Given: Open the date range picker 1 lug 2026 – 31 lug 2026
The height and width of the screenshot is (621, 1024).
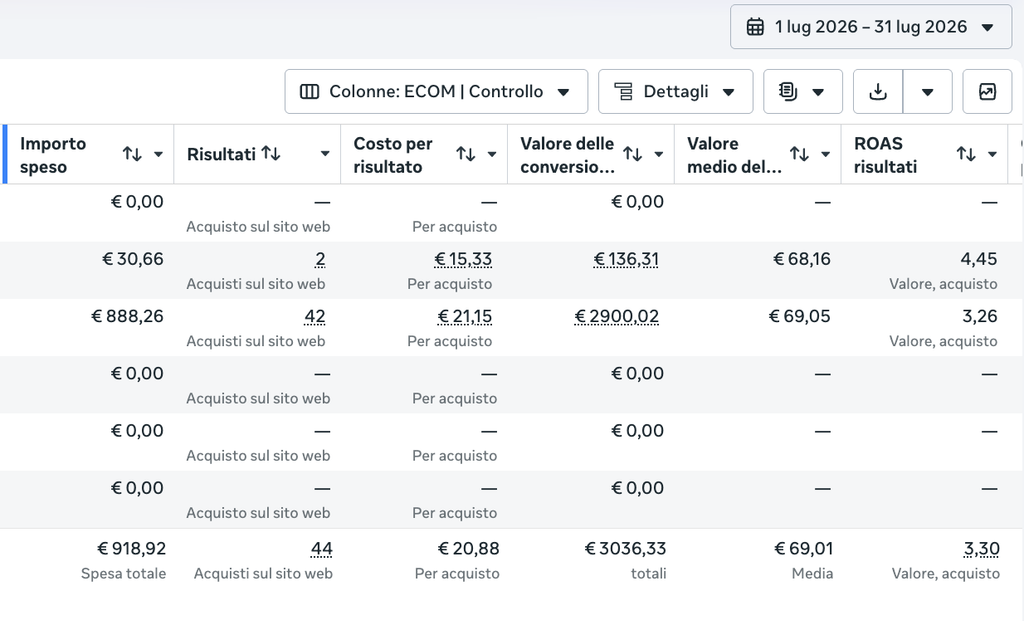Looking at the screenshot, I should pyautogui.click(x=871, y=27).
